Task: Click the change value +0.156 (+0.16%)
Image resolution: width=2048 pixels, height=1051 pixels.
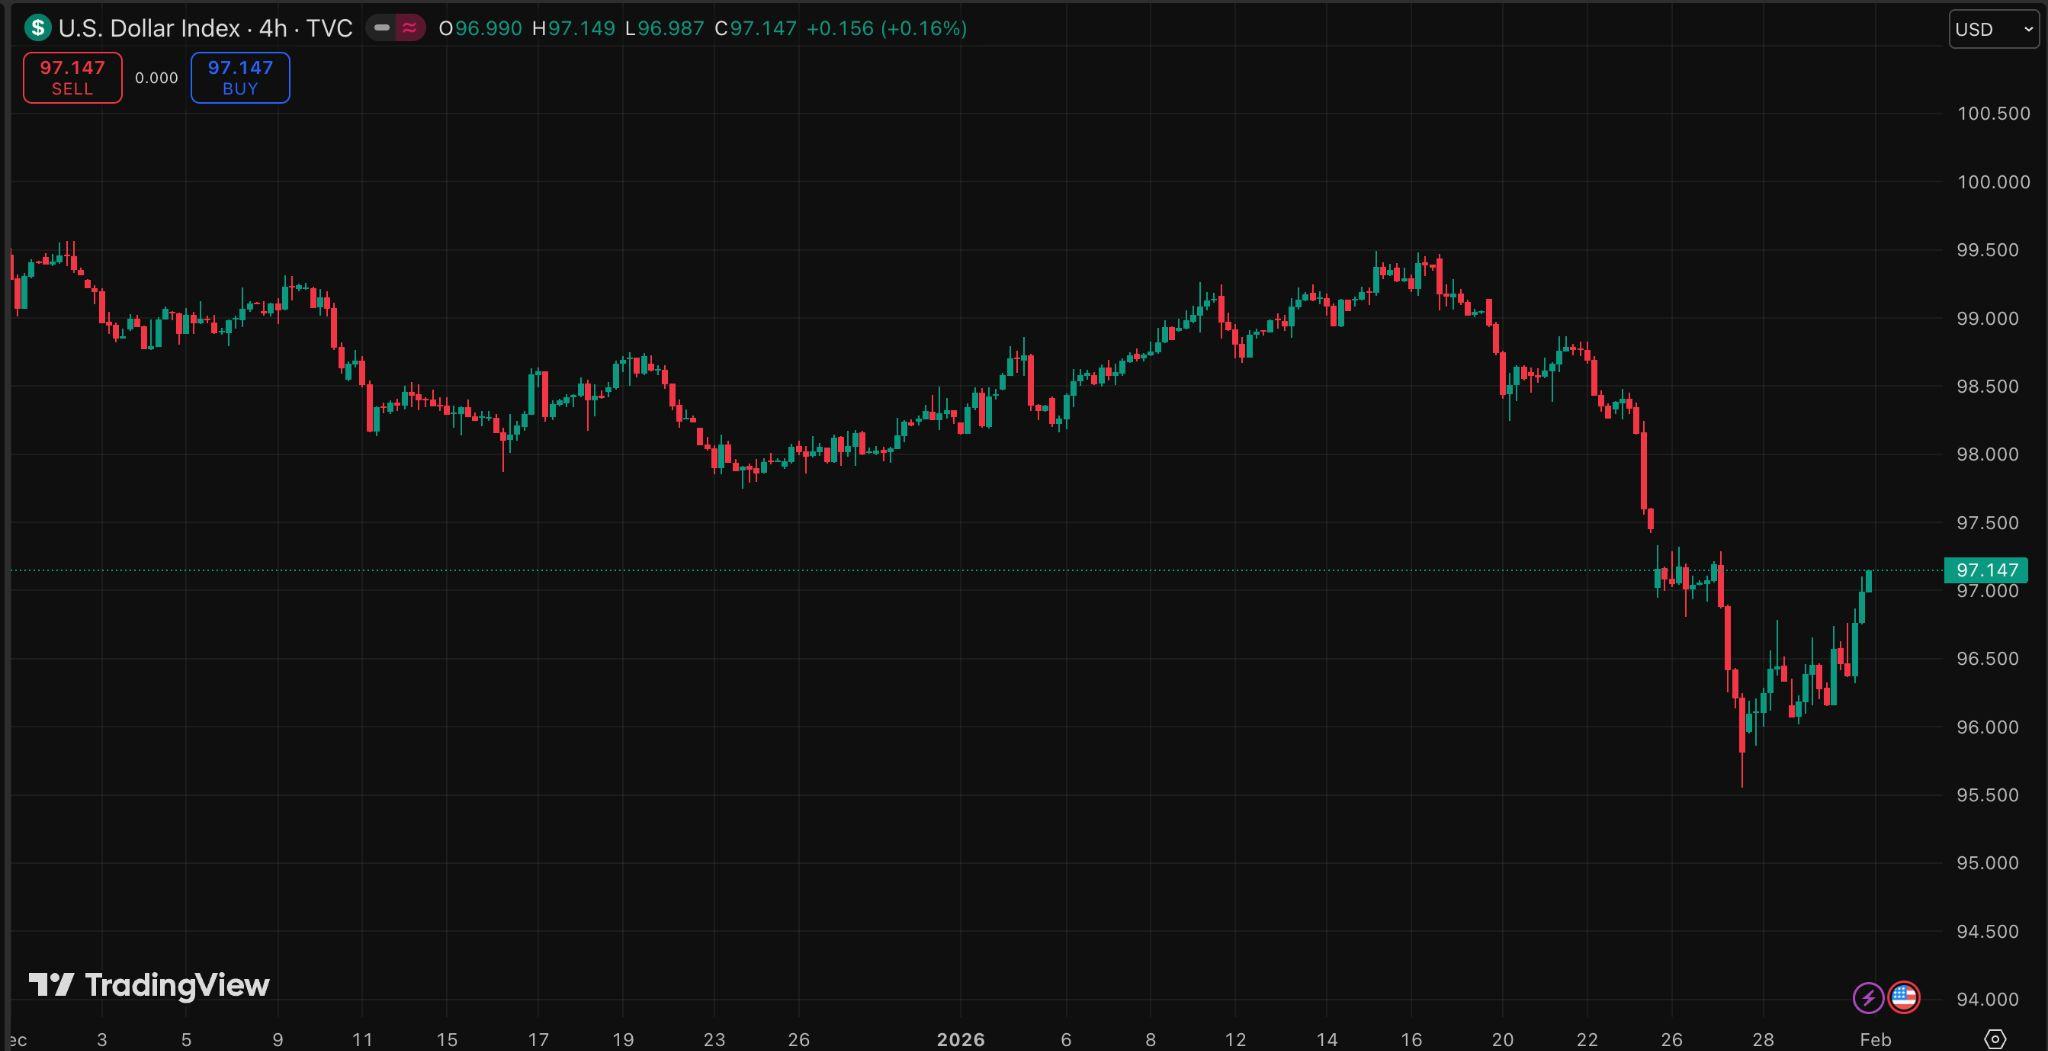Action: coord(886,28)
